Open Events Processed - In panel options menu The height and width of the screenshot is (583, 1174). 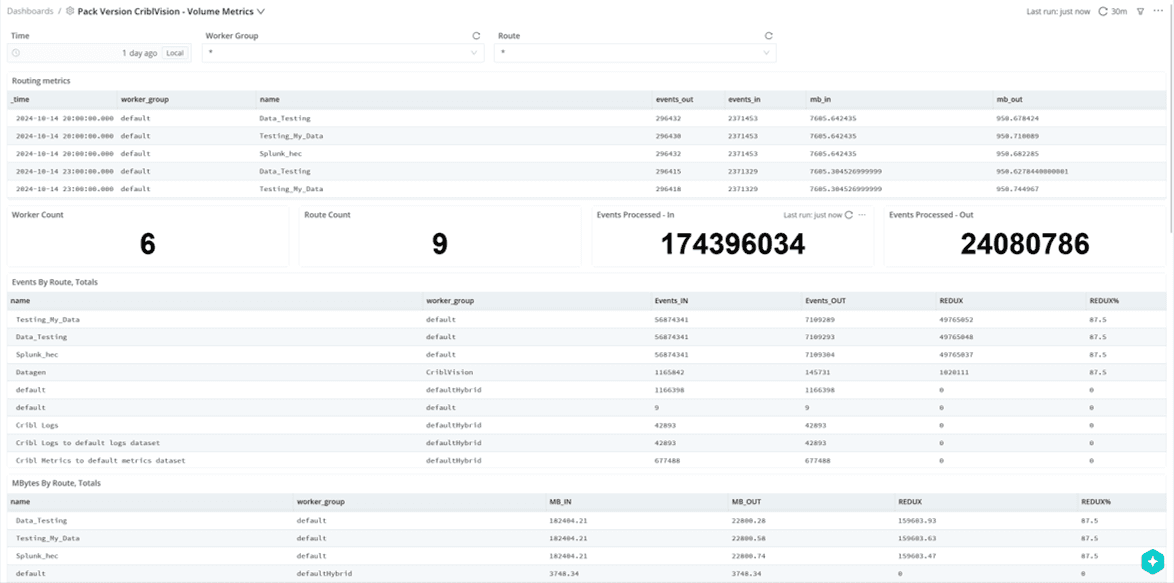pyautogui.click(x=862, y=215)
